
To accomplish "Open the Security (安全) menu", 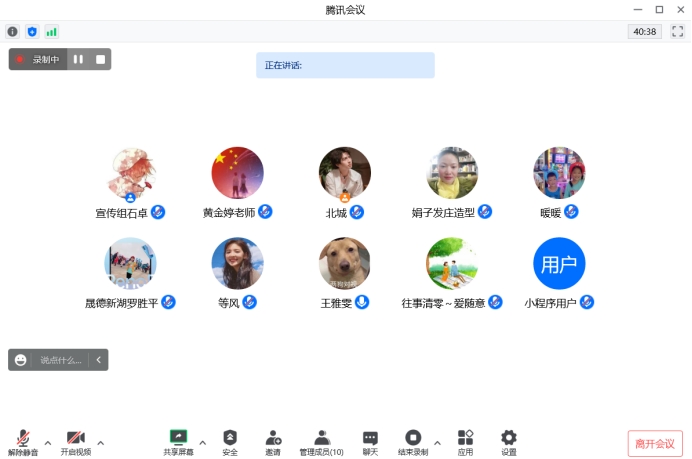I will tap(230, 441).
